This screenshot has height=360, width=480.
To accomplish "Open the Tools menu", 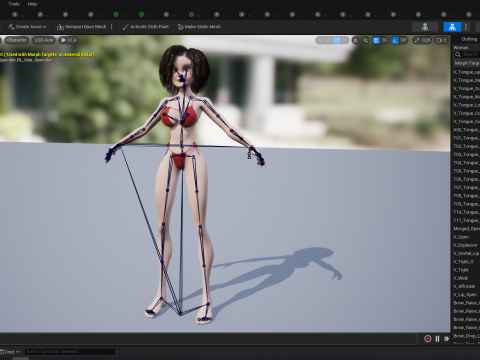I will [x=14, y=4].
